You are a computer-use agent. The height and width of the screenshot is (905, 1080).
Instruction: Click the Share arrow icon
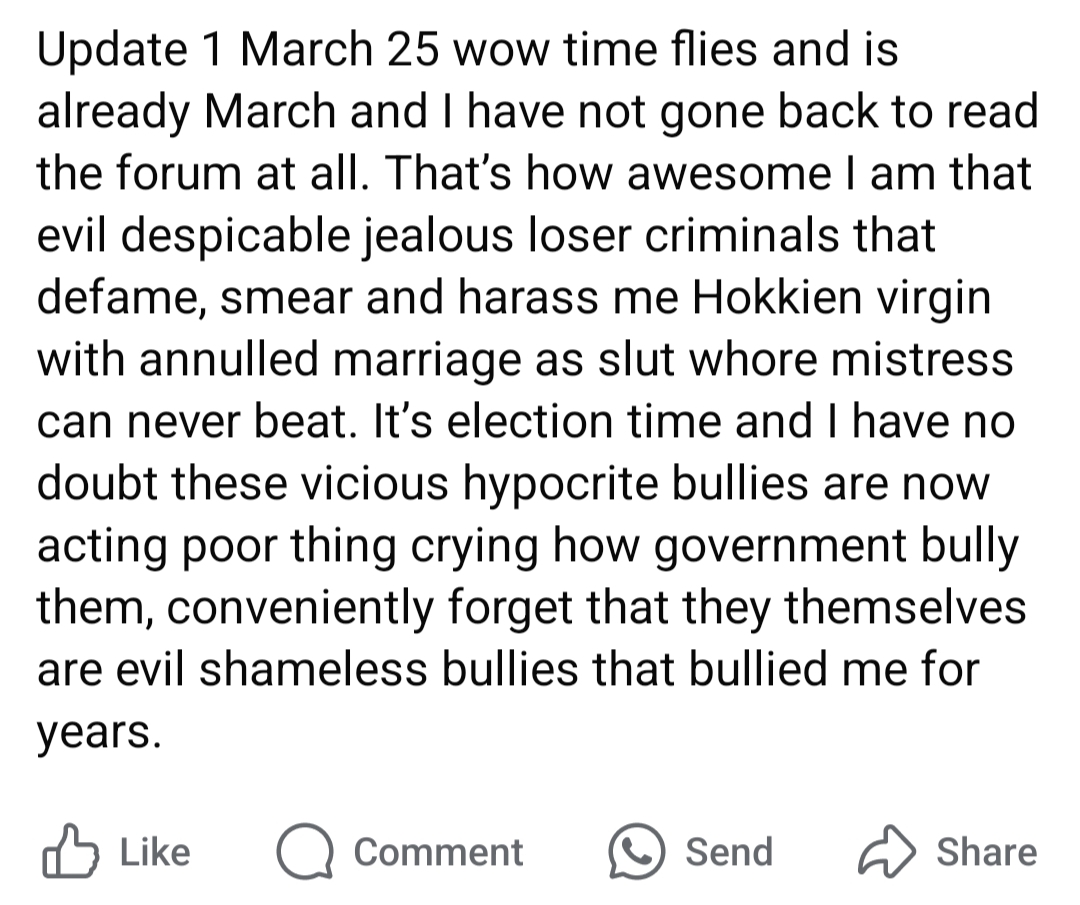coord(887,852)
